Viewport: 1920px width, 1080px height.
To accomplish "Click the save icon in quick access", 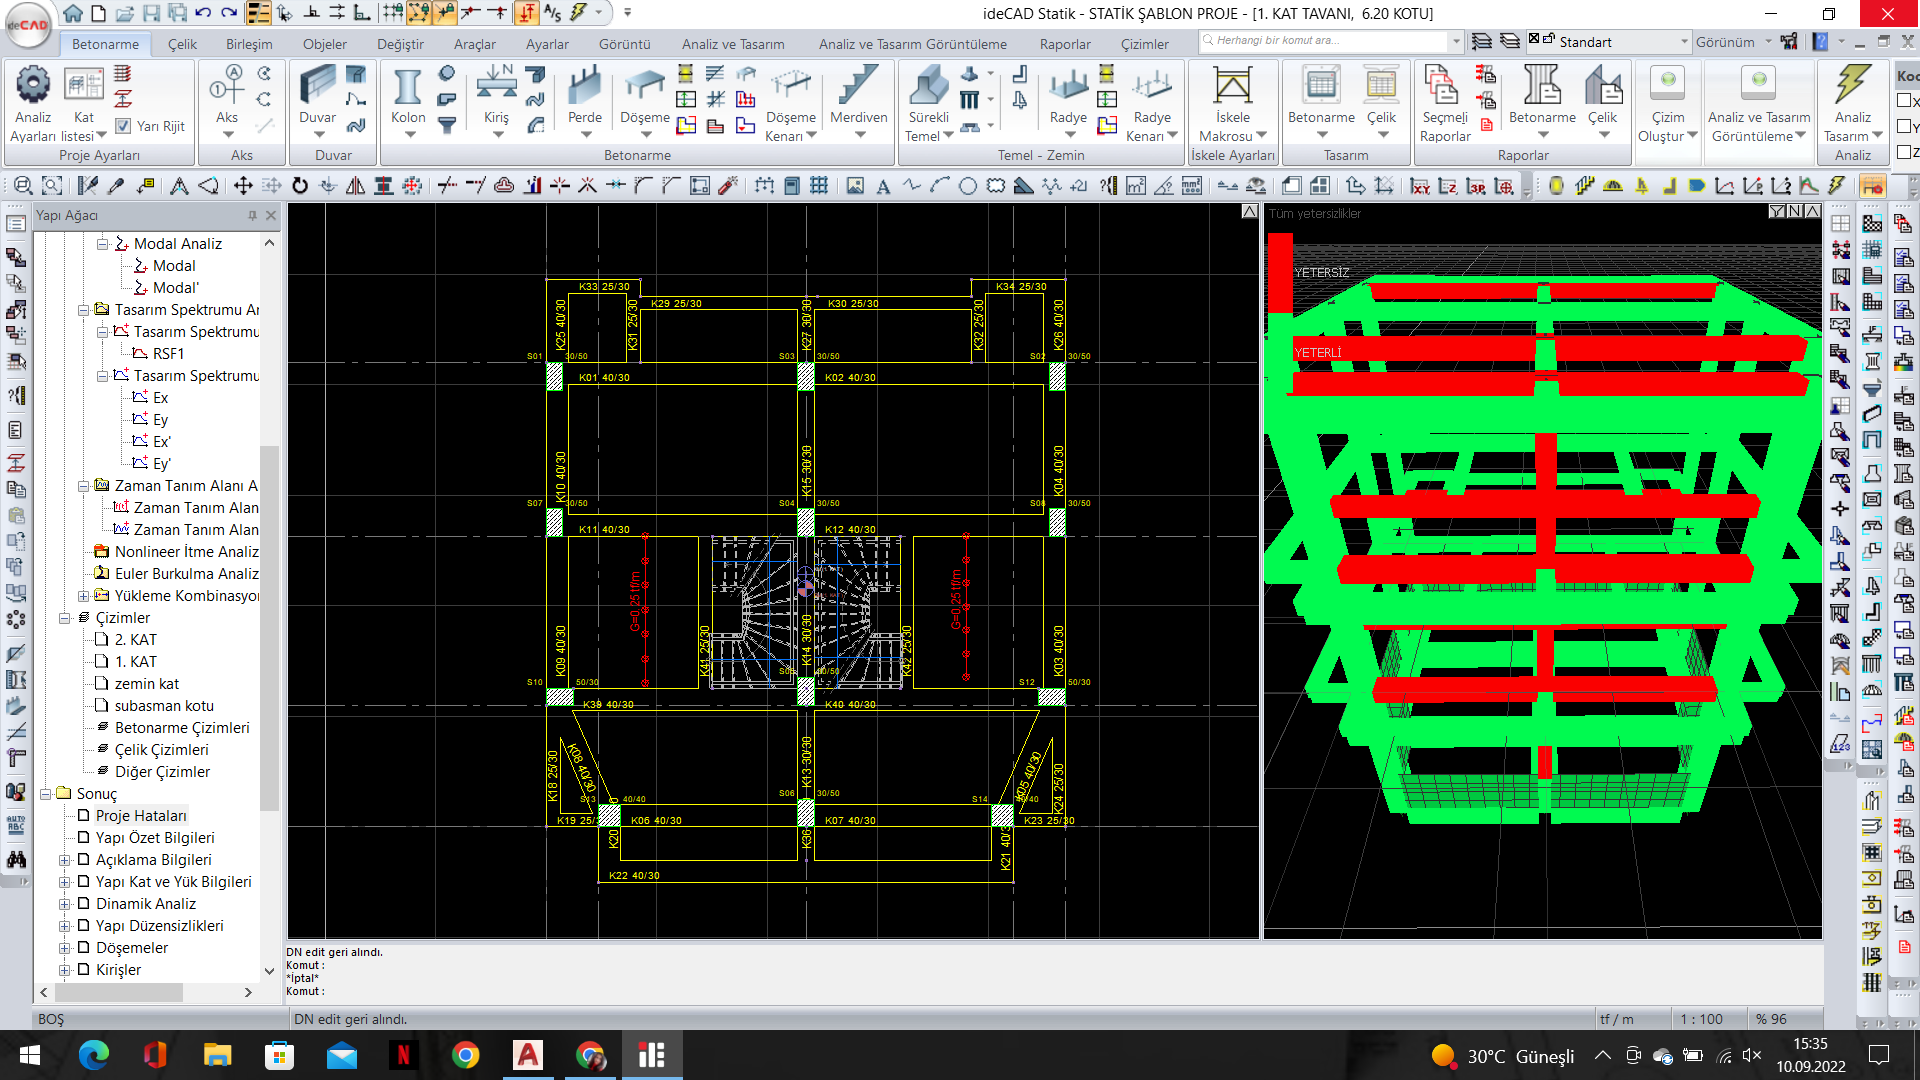I will point(151,13).
